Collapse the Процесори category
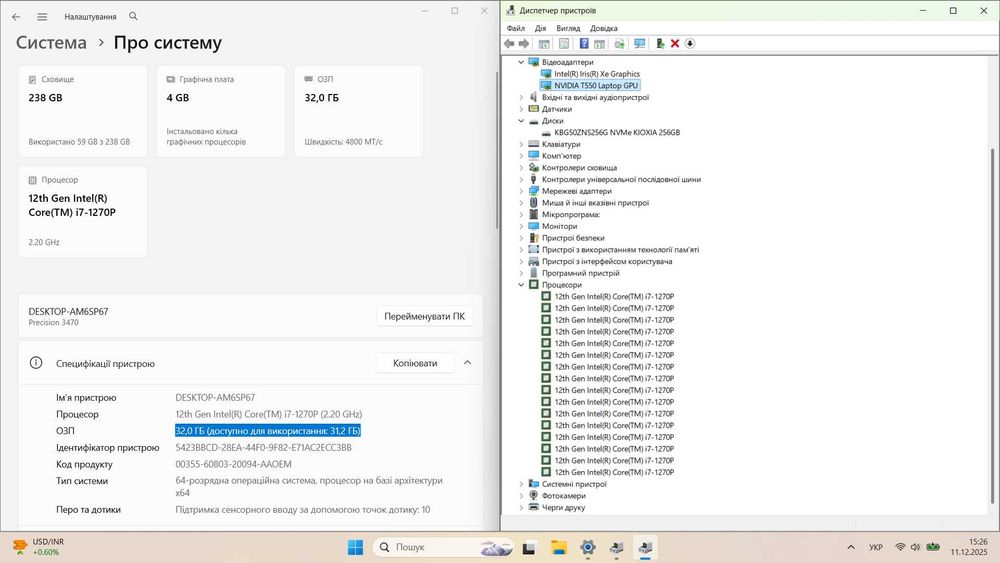The image size is (1000, 563). point(521,285)
